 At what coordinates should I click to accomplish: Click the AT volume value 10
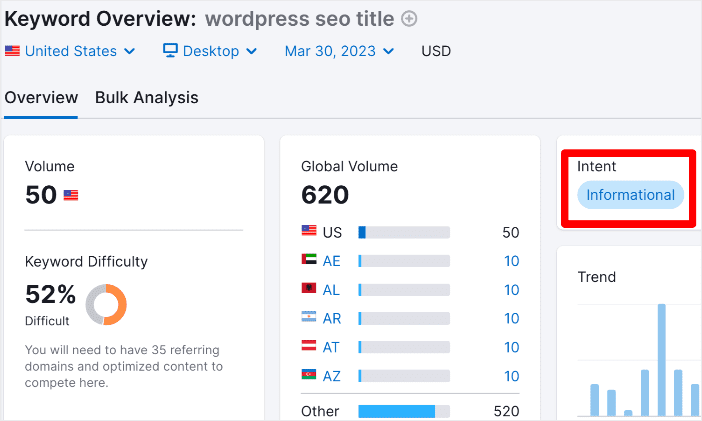[511, 347]
